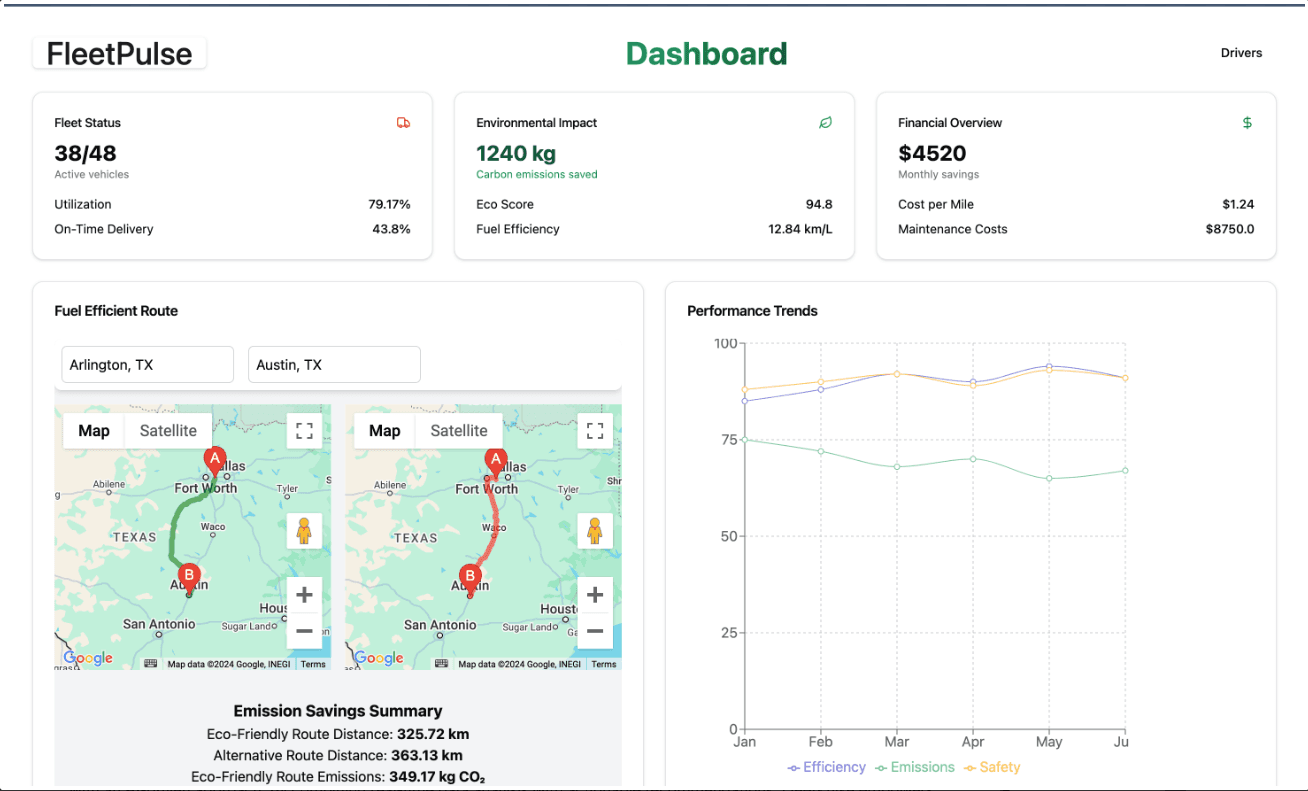
Task: Switch left map to Map view
Action: tap(94, 431)
